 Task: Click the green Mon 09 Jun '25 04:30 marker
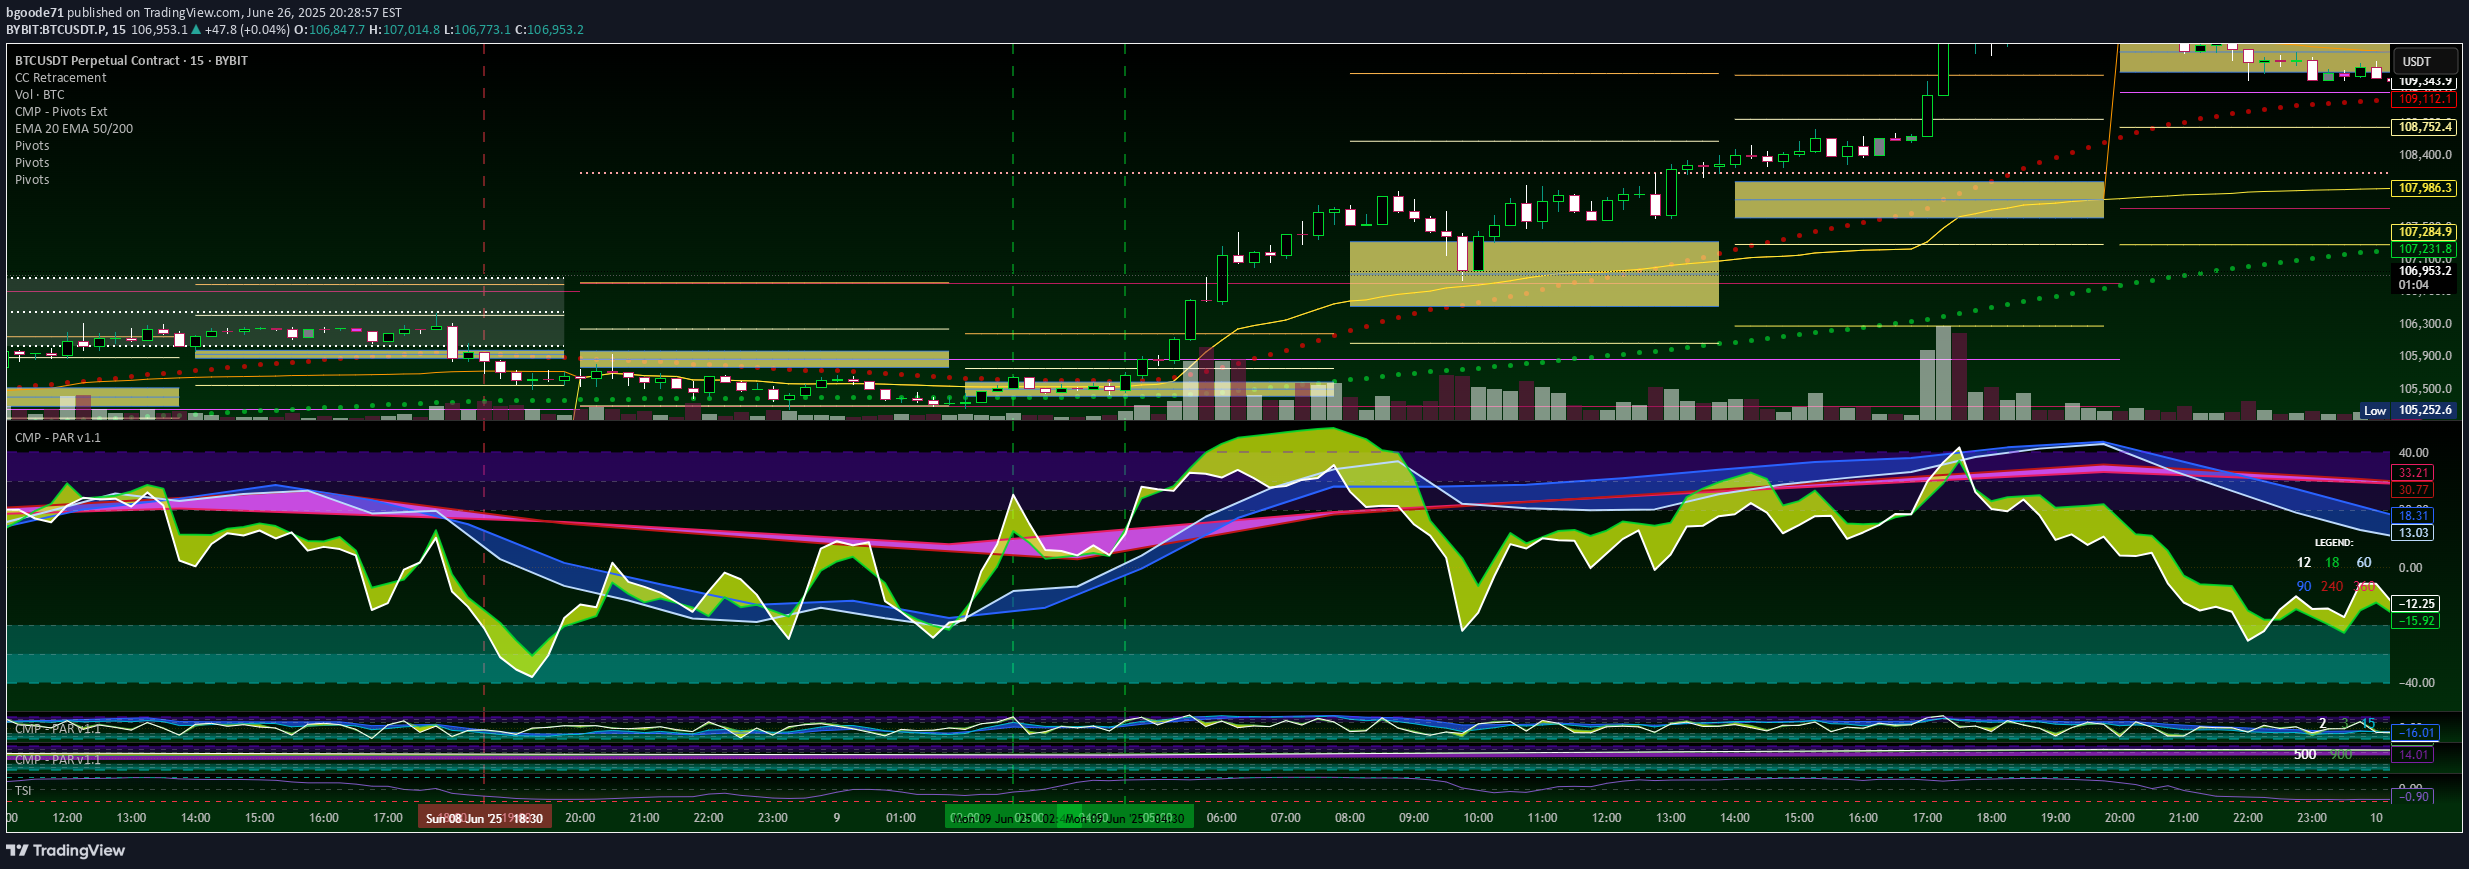(1125, 818)
